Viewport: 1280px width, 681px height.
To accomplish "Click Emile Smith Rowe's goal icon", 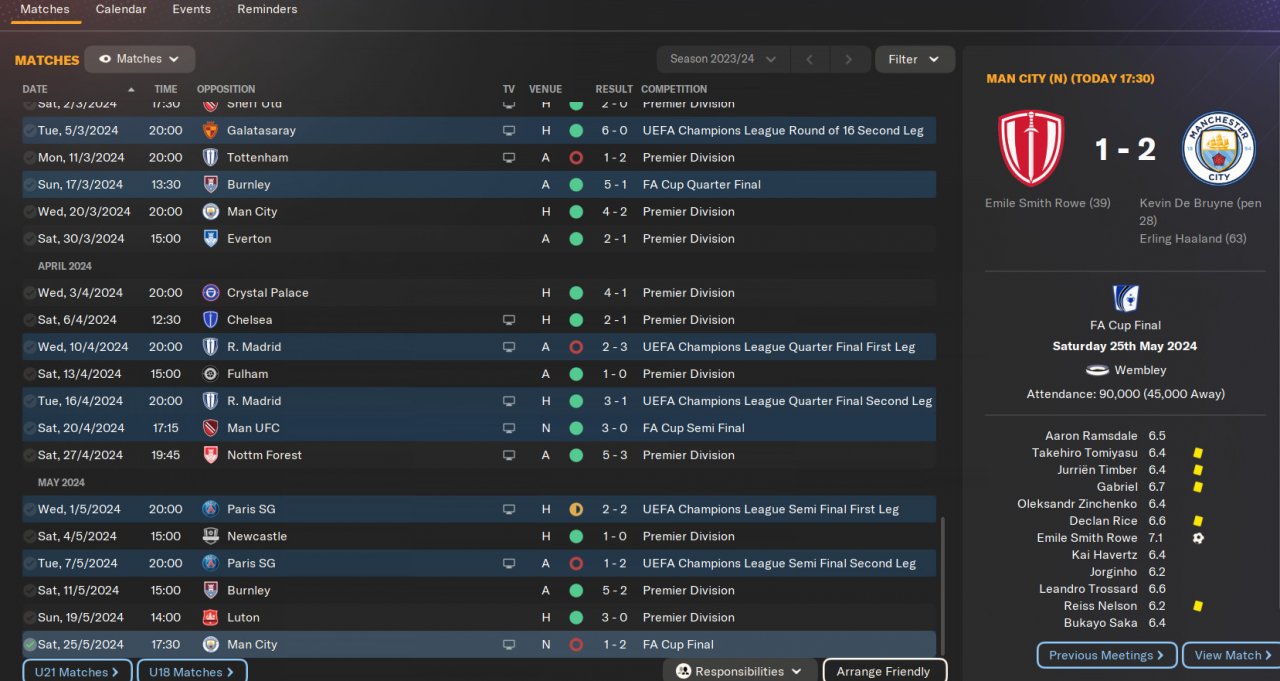I will pos(1198,538).
